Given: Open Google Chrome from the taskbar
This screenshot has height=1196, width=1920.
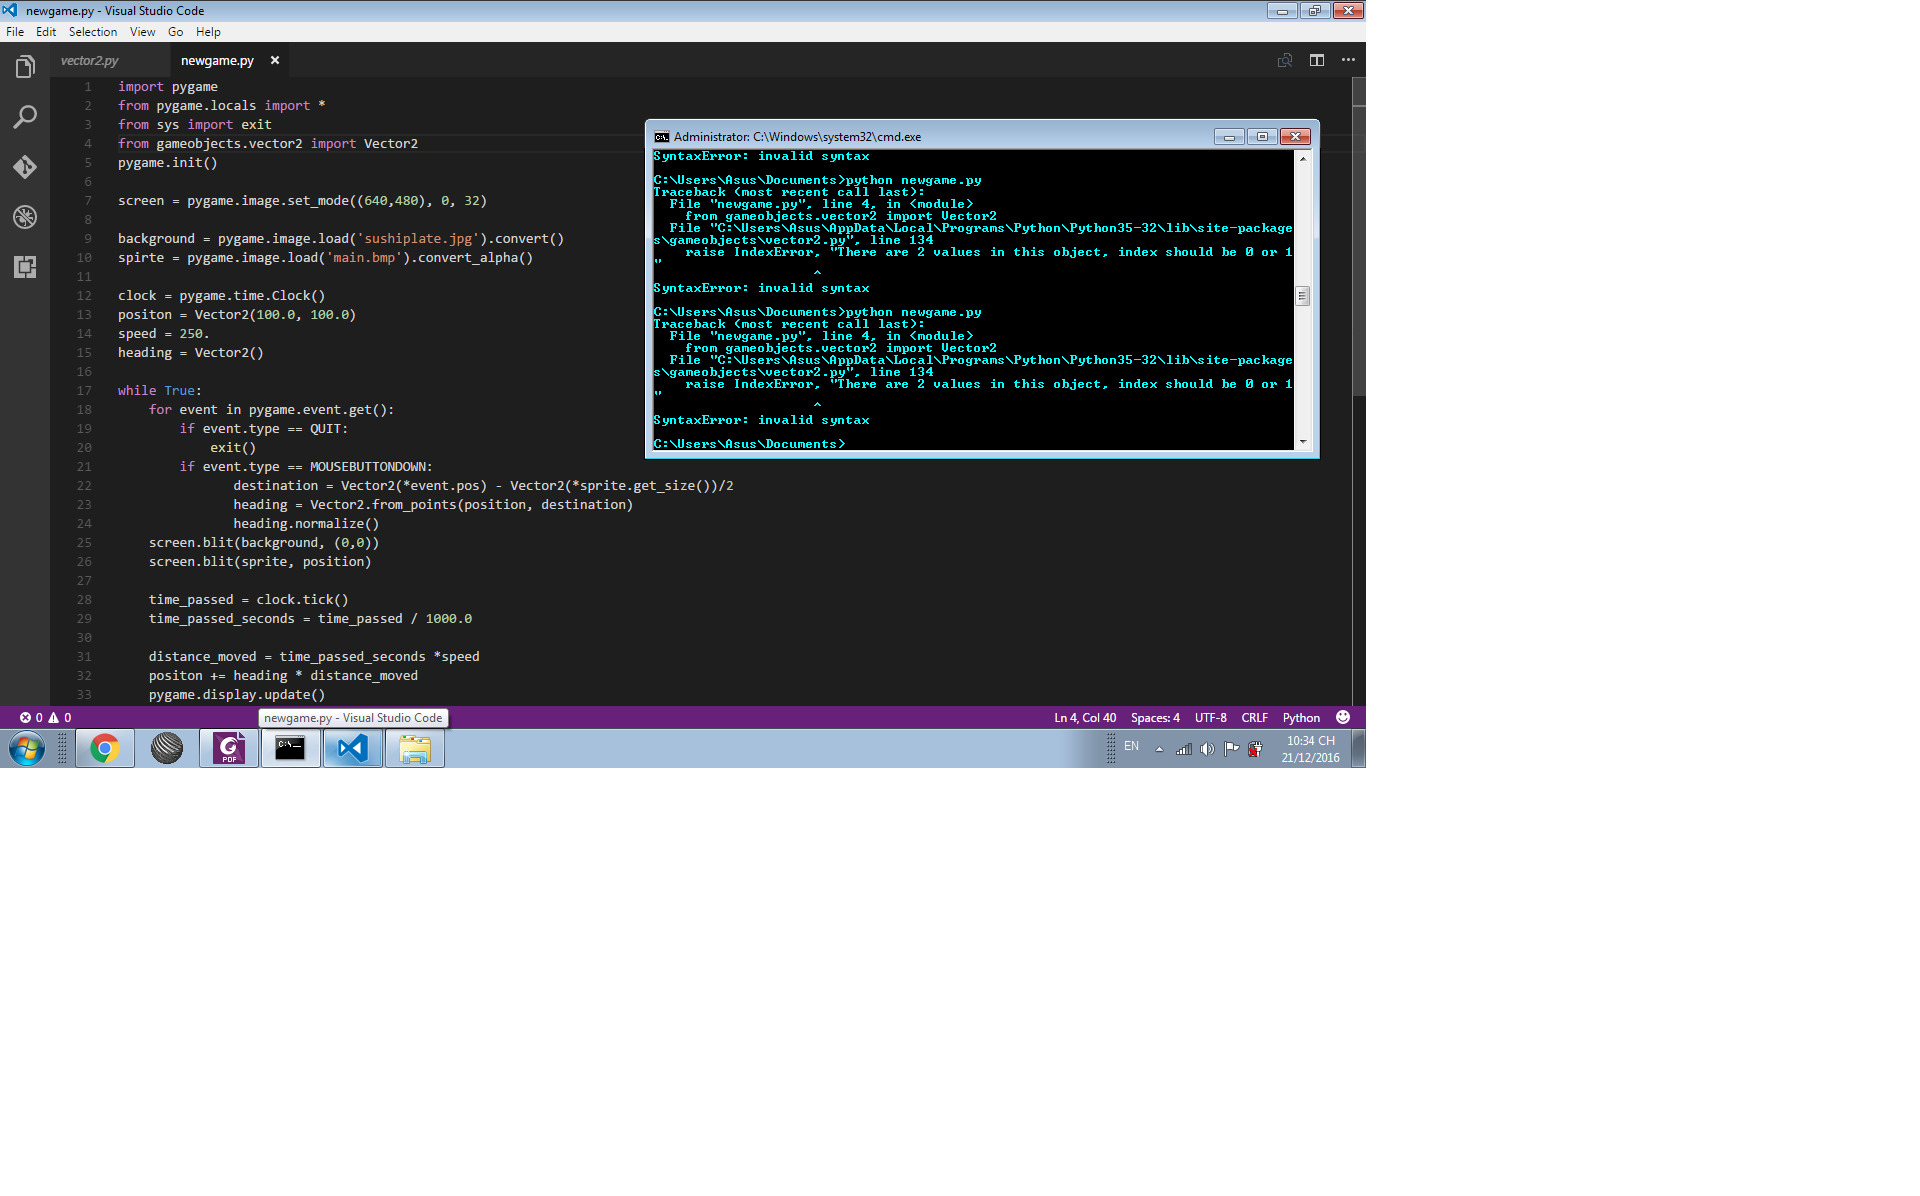Looking at the screenshot, I should click(104, 748).
